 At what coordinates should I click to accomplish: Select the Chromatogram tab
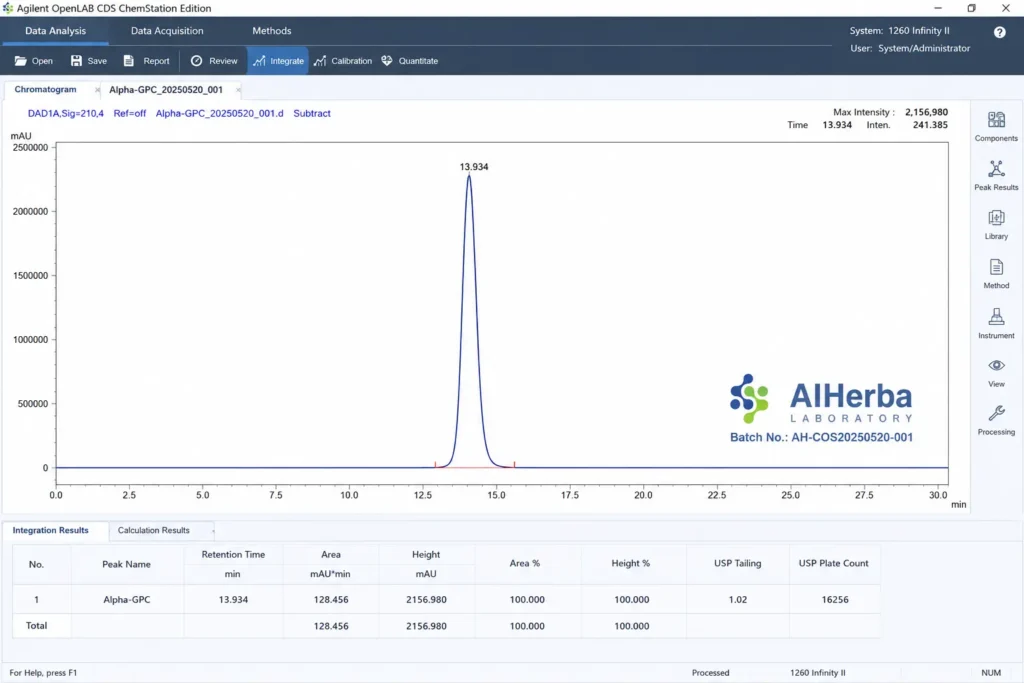click(45, 89)
